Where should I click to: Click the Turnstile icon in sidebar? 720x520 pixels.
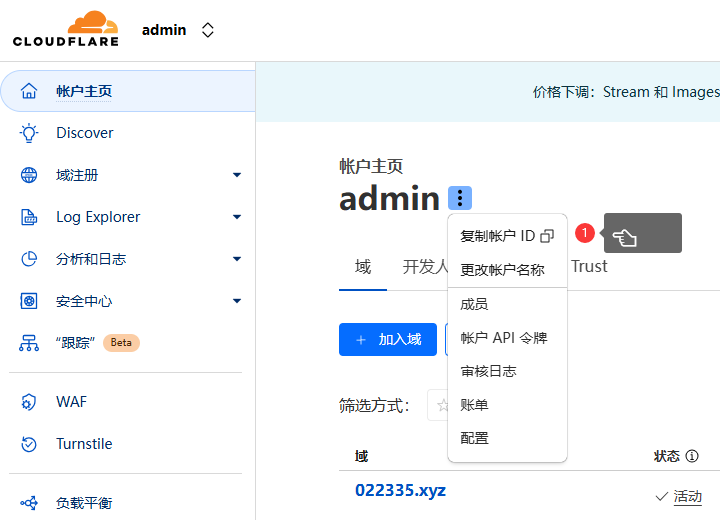(x=29, y=444)
